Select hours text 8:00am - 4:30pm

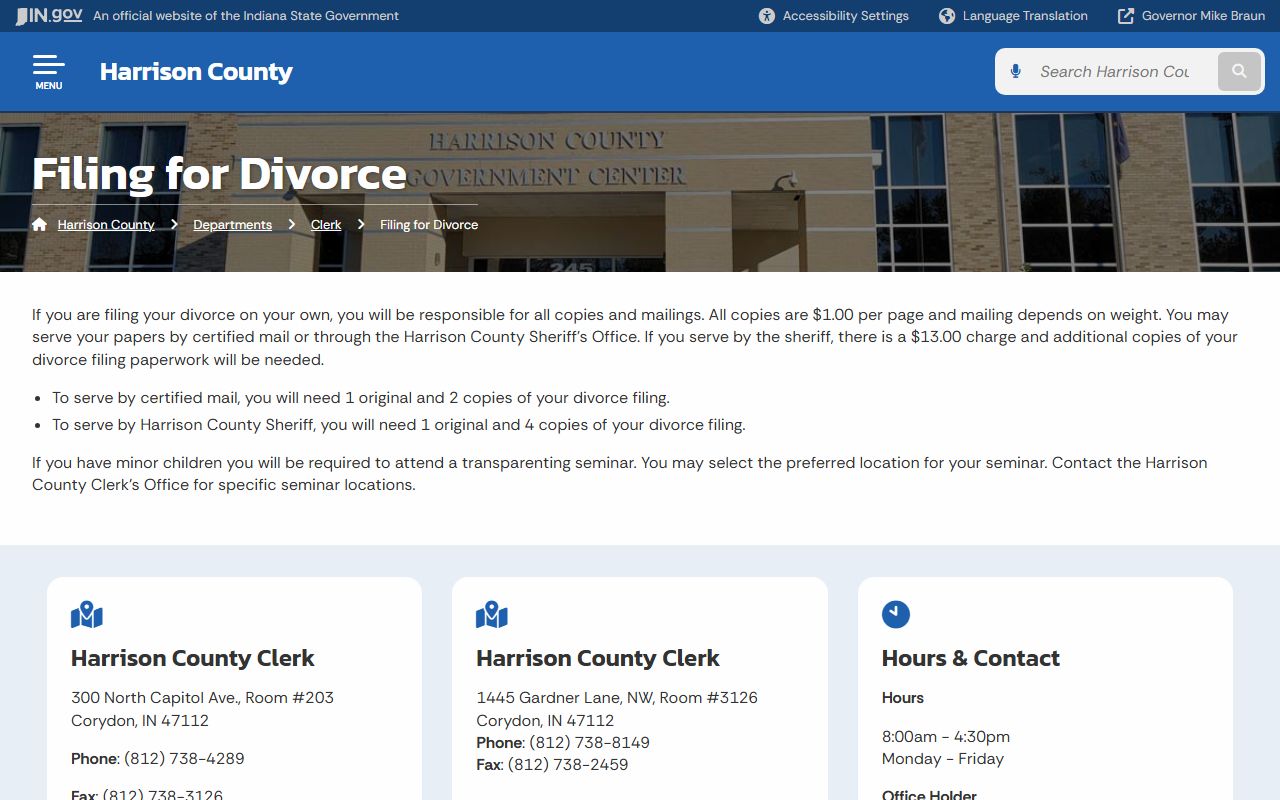pos(946,737)
